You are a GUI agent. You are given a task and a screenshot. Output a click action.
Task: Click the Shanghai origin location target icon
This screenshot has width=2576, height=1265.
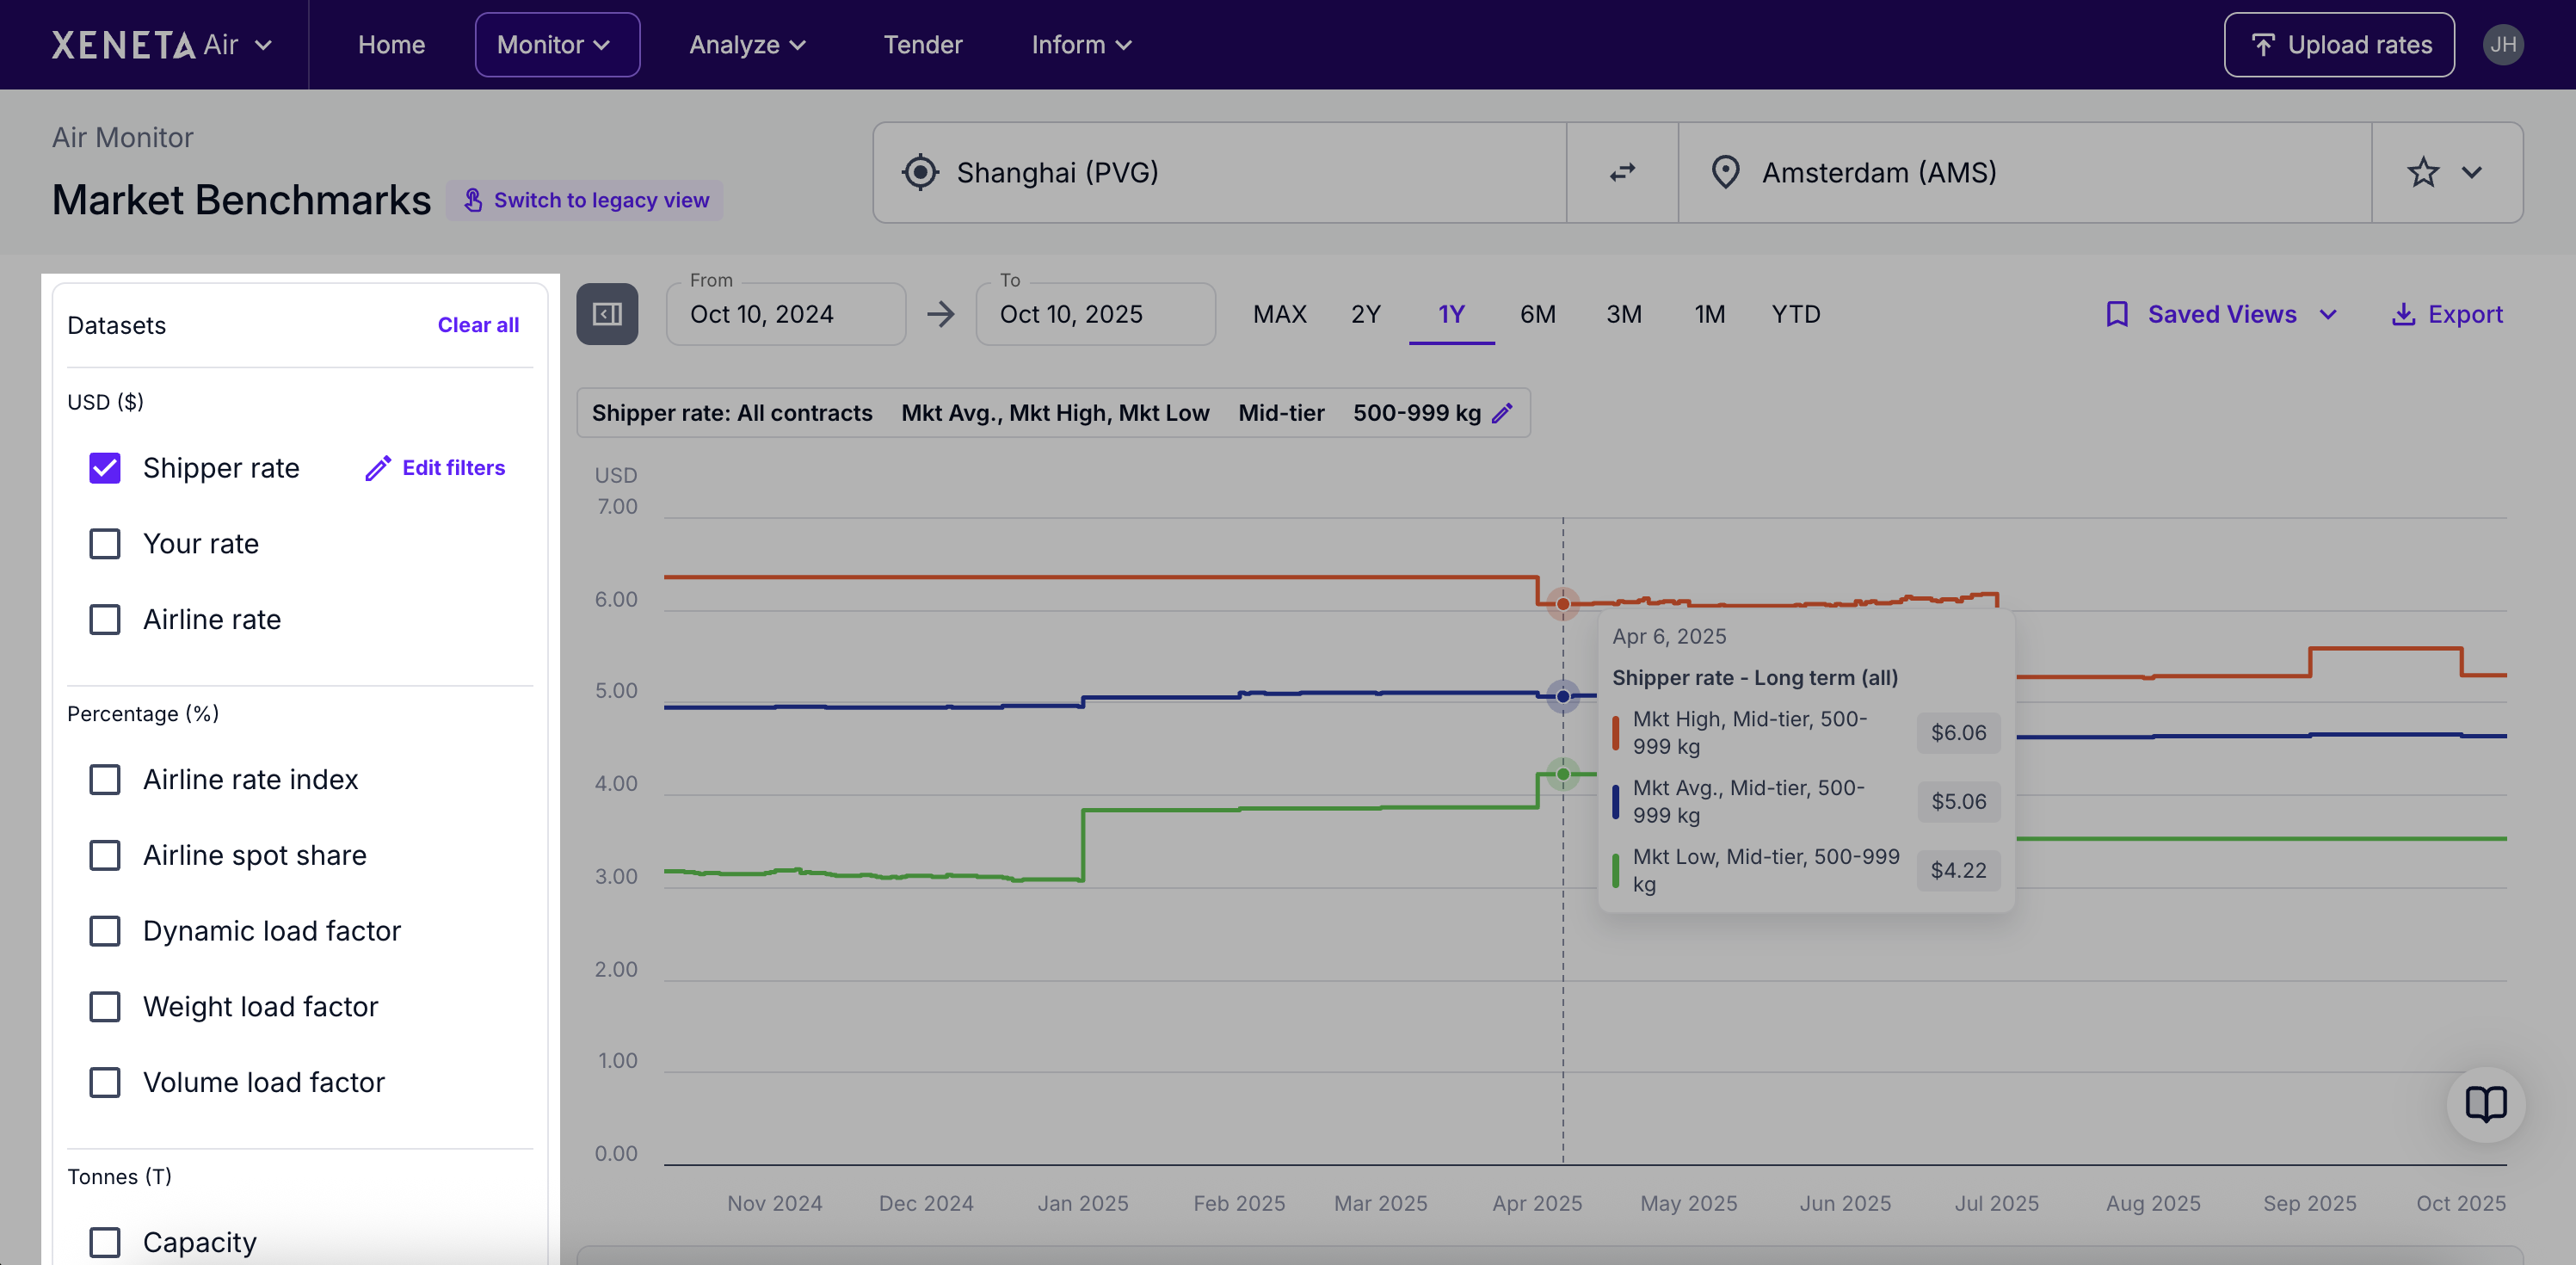pyautogui.click(x=920, y=172)
